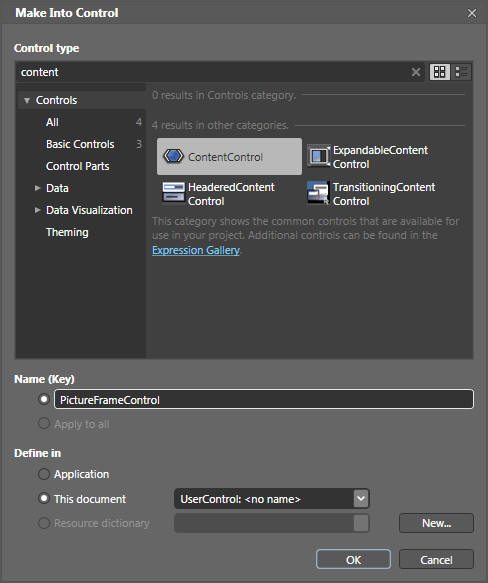Viewport: 488px width, 583px height.
Task: Expand the Data Visualization category
Action: pos(37,210)
